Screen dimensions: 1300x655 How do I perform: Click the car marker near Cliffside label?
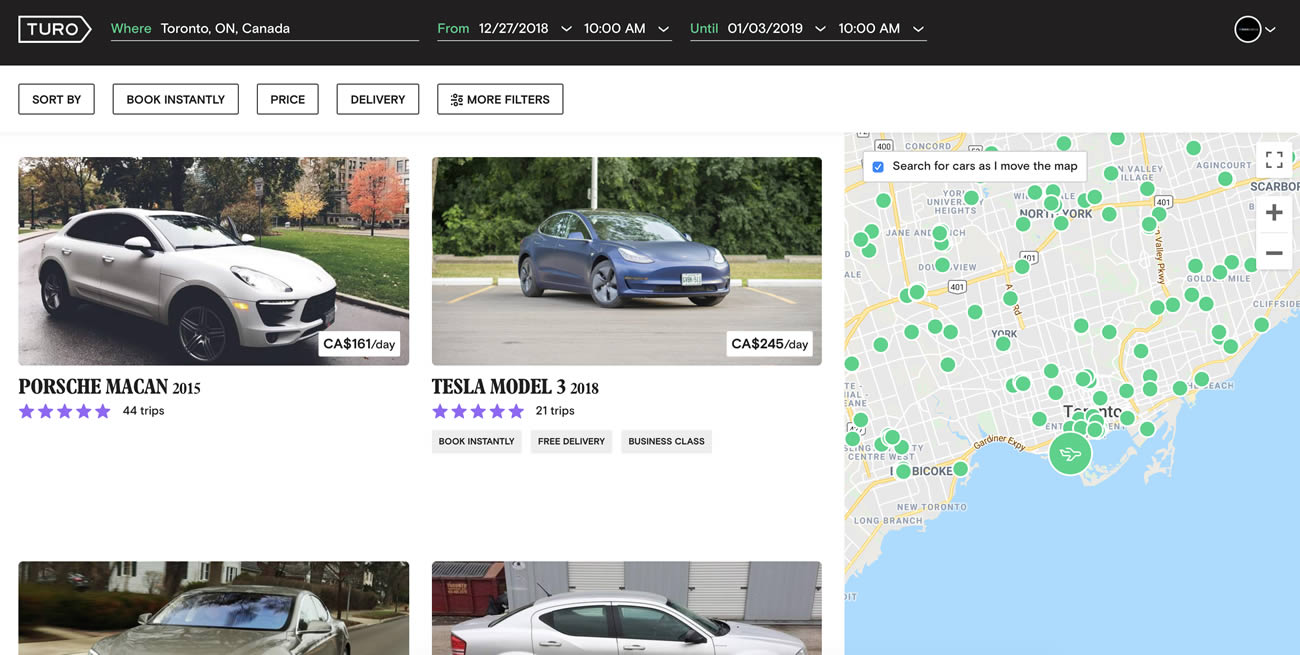coord(1262,325)
